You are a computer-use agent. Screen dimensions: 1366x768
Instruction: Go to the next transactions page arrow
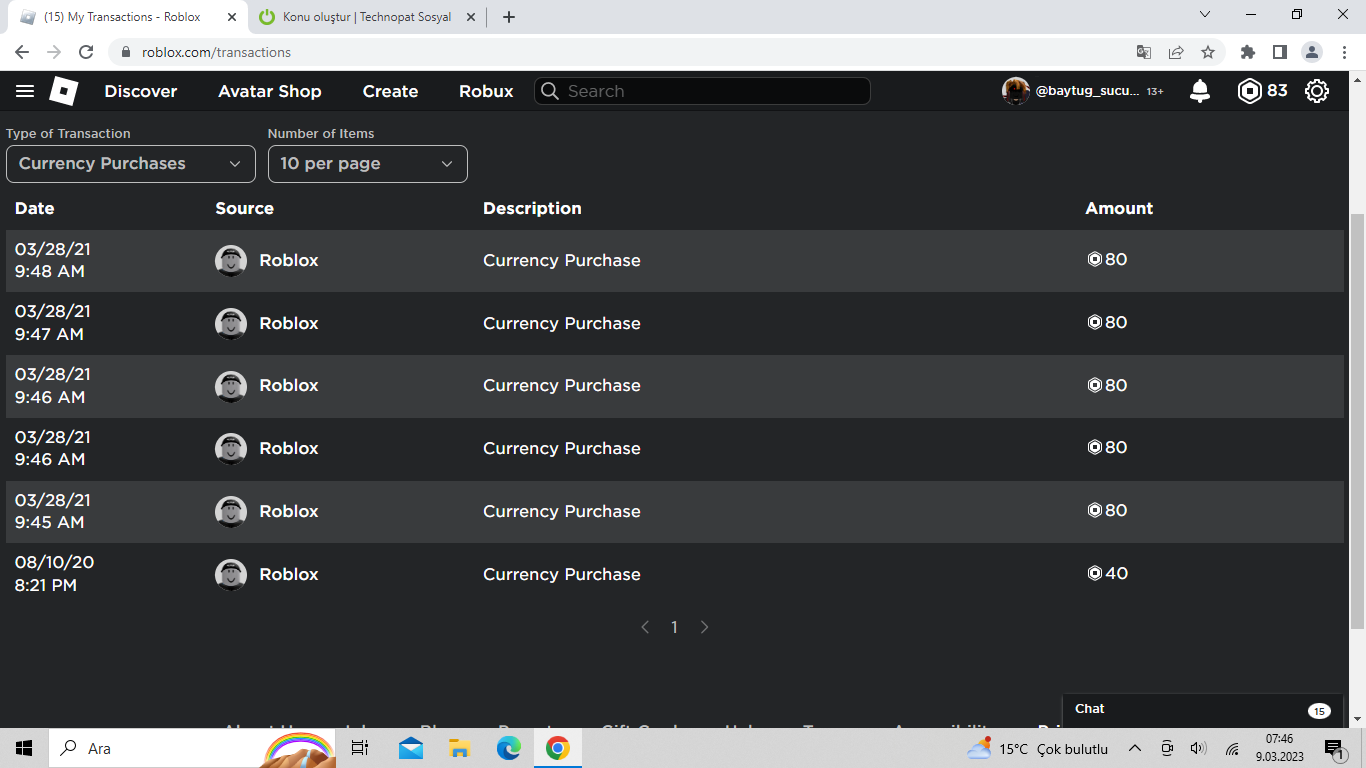(705, 627)
